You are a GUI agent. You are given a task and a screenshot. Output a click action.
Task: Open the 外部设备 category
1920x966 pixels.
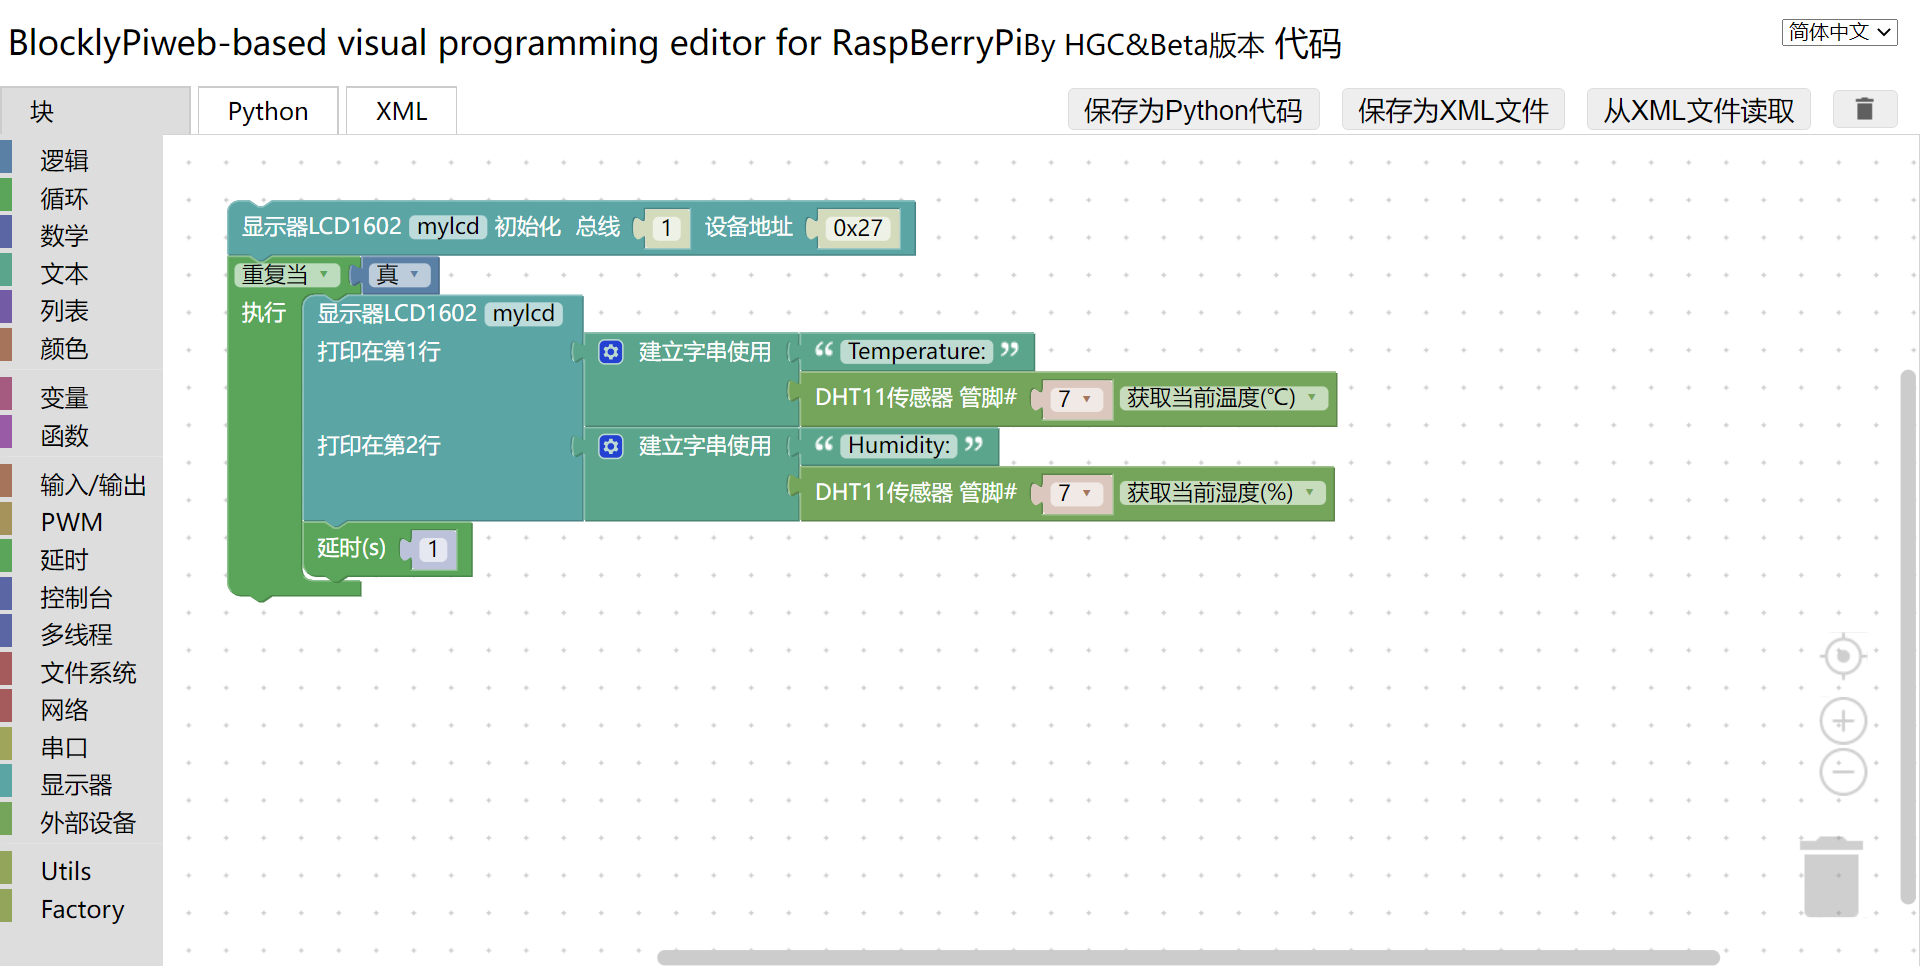coord(81,823)
